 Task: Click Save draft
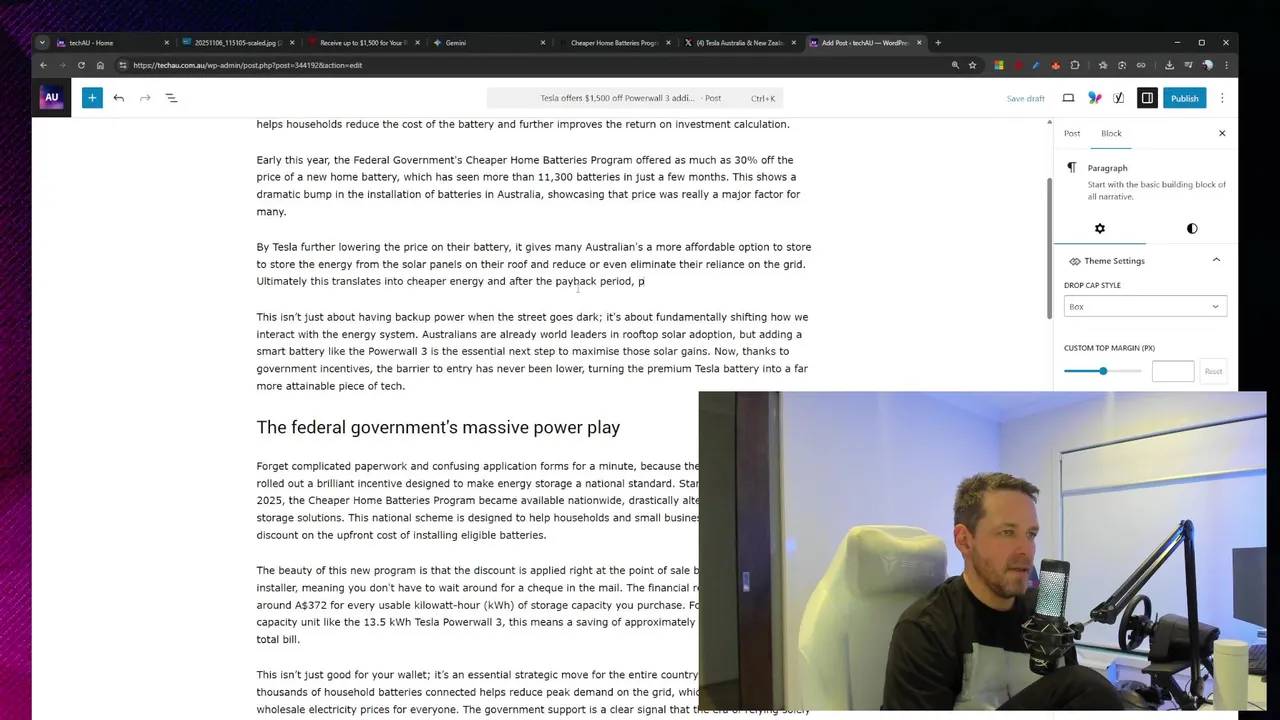(x=1025, y=98)
